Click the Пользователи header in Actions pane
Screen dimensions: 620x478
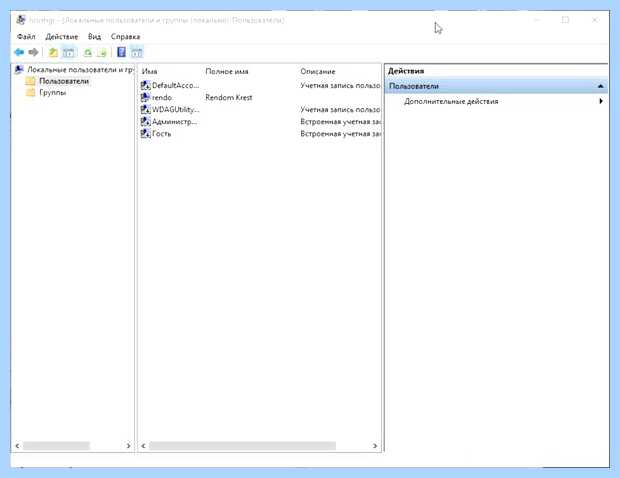496,86
